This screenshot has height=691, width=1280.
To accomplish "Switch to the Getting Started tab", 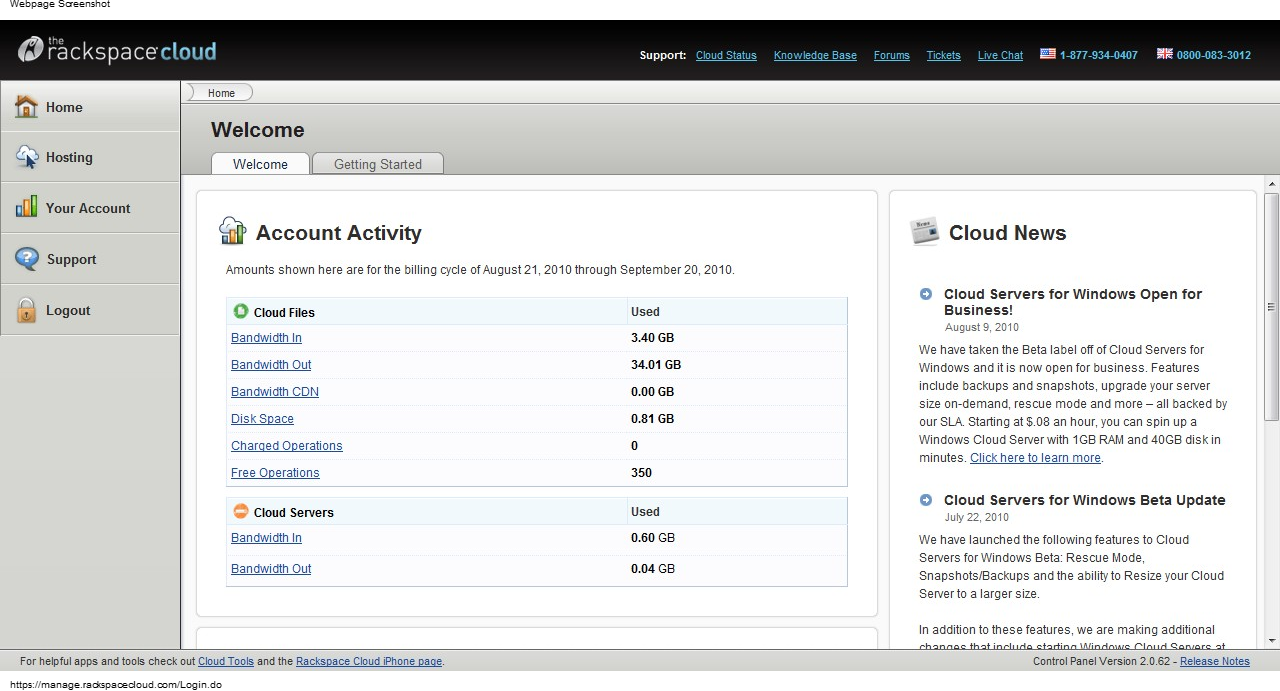I will coord(378,164).
